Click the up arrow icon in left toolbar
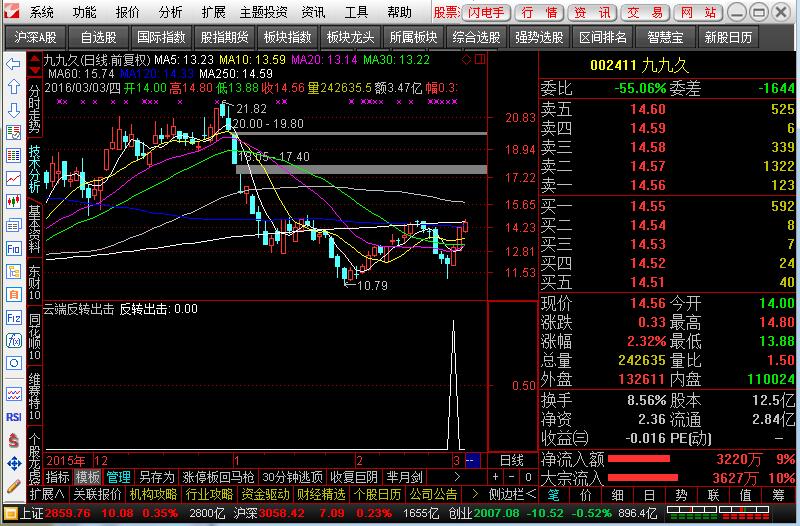Image resolution: width=800 pixels, height=526 pixels. [x=13, y=86]
